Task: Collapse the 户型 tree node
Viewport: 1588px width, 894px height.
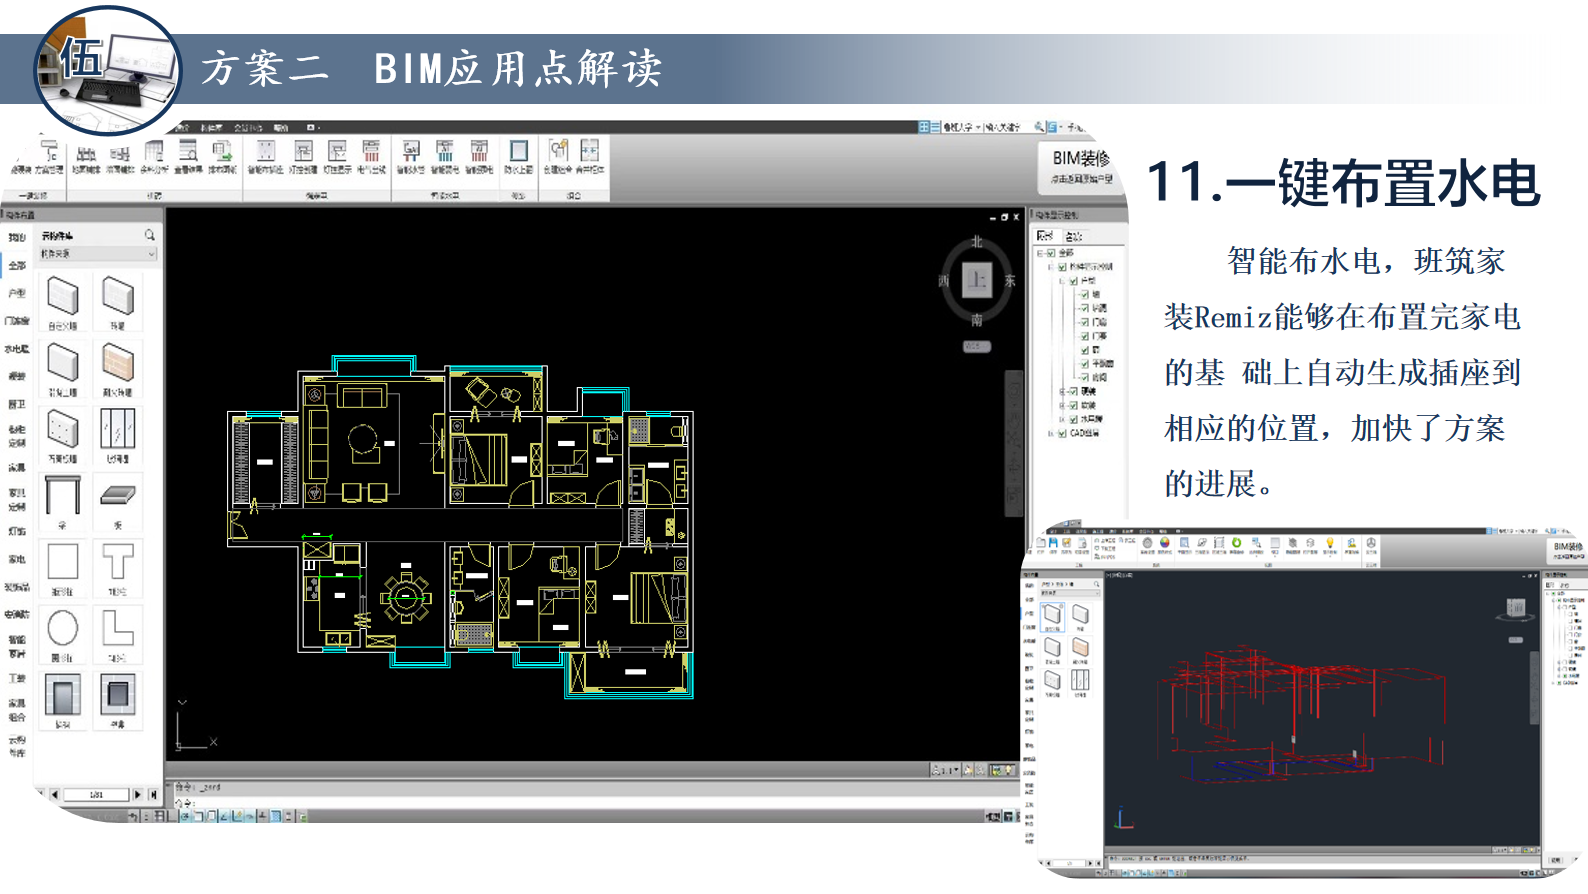Action: (1062, 281)
